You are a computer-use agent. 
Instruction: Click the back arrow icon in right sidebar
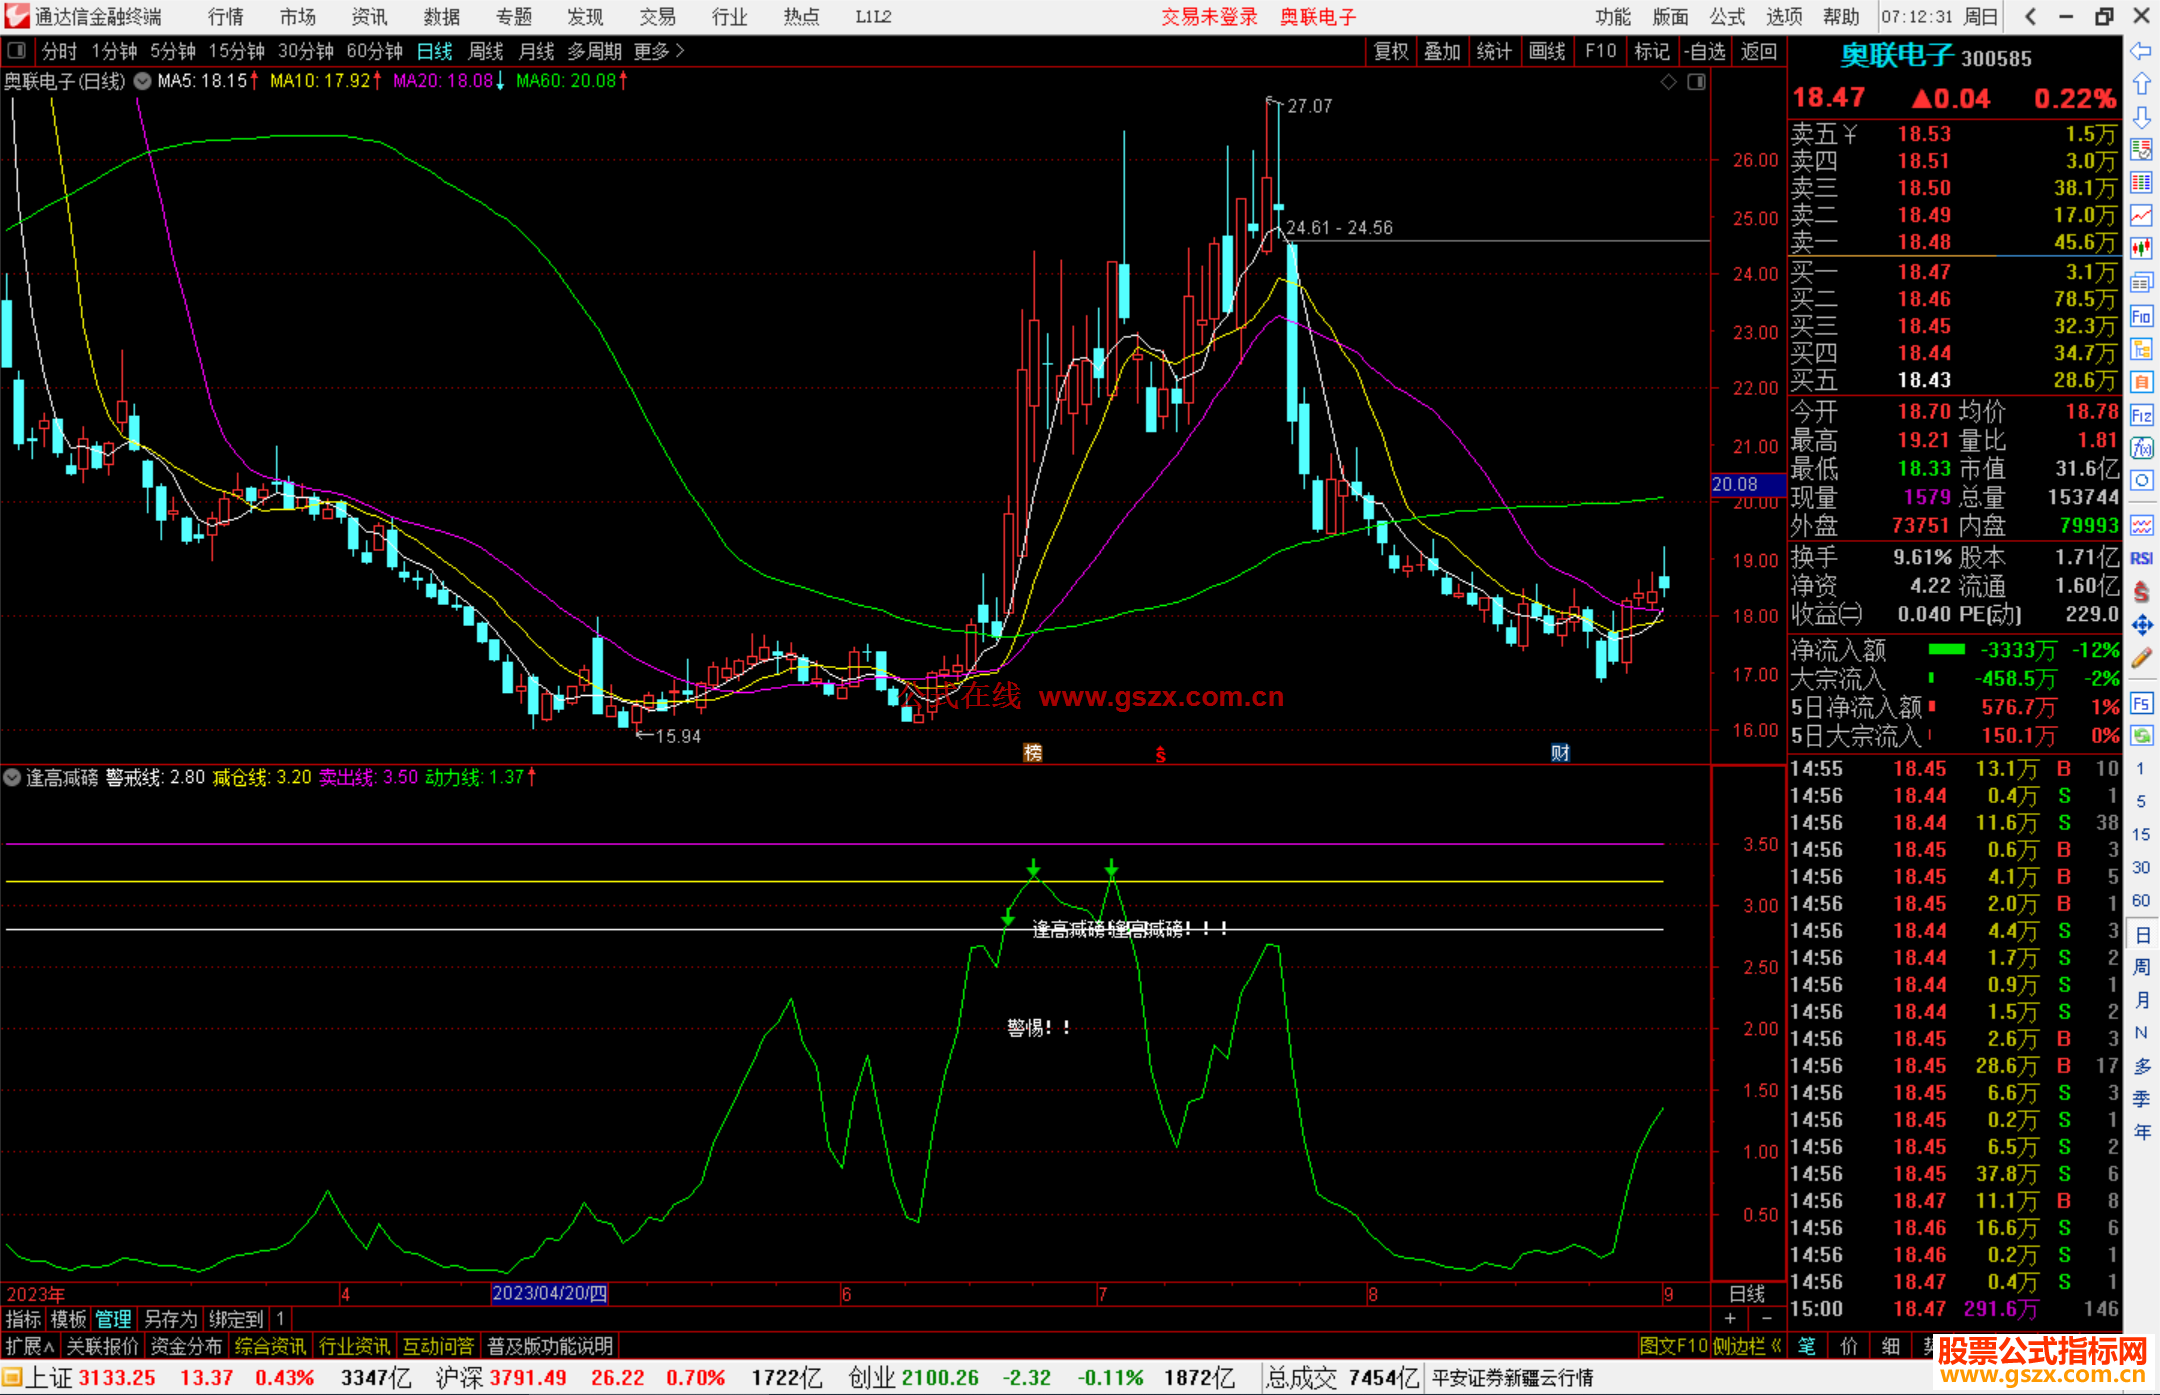2141,51
